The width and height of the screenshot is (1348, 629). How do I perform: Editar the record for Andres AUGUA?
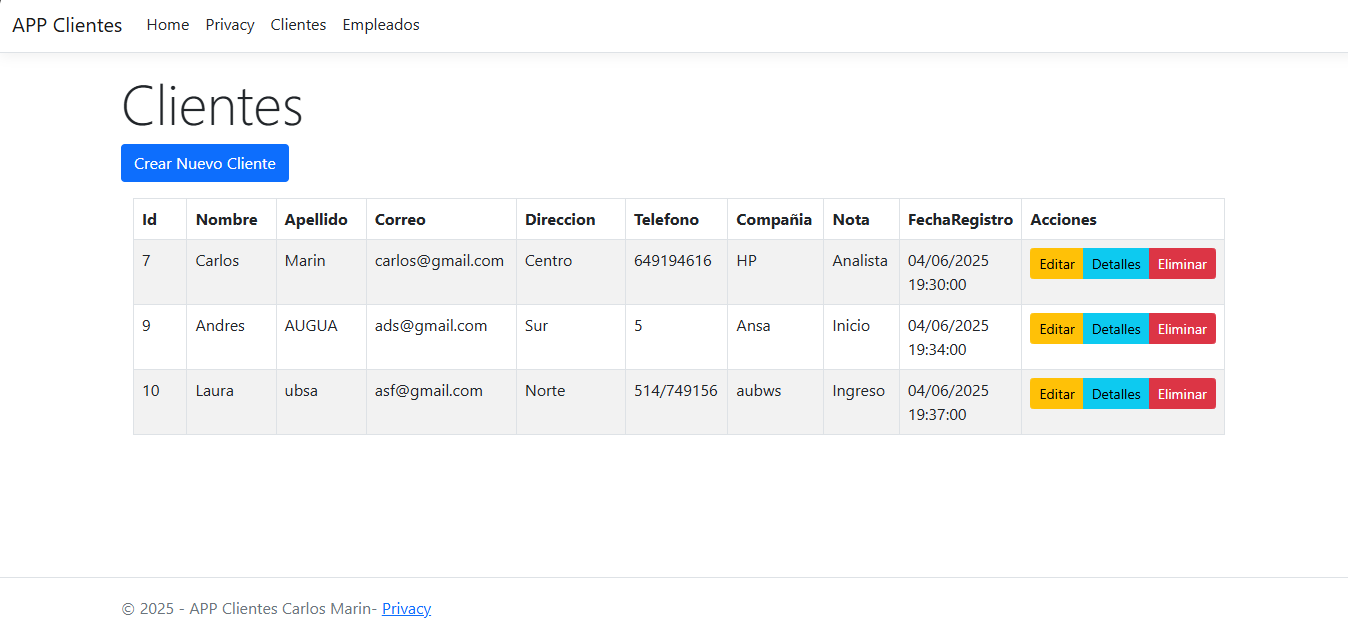click(x=1056, y=328)
